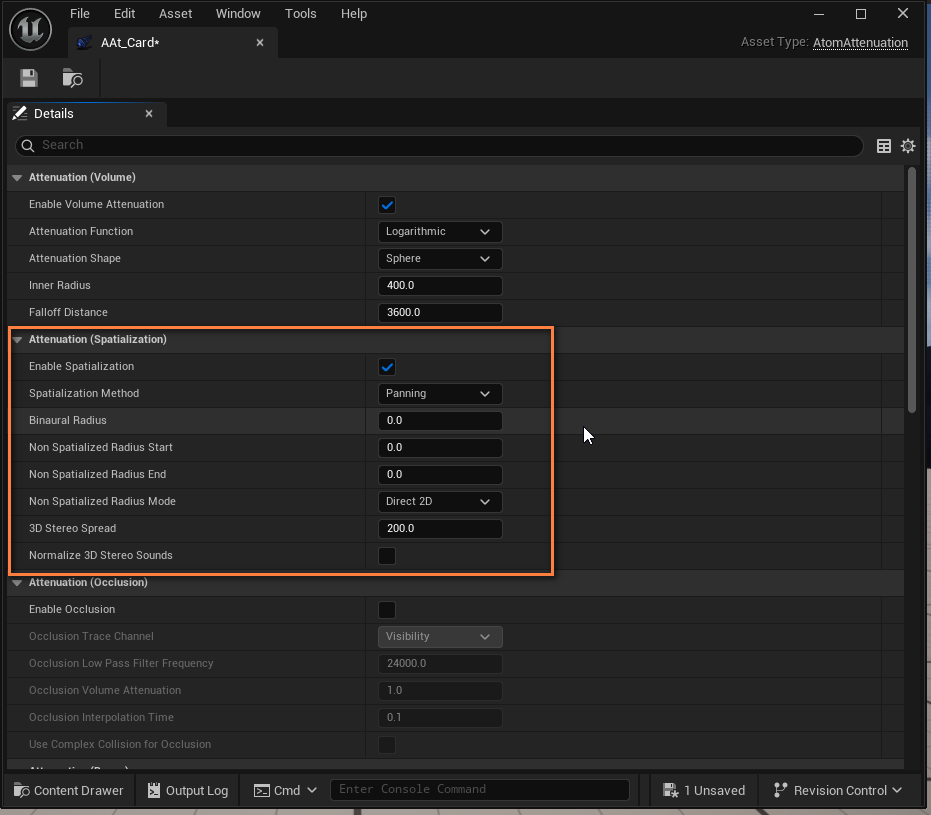Click the Spatialization Method label
931x815 pixels.
(x=84, y=394)
